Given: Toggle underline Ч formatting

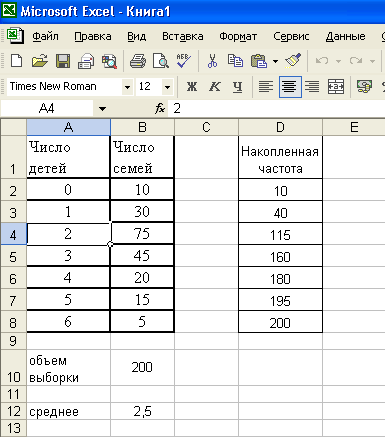Looking at the screenshot, I should (237, 87).
